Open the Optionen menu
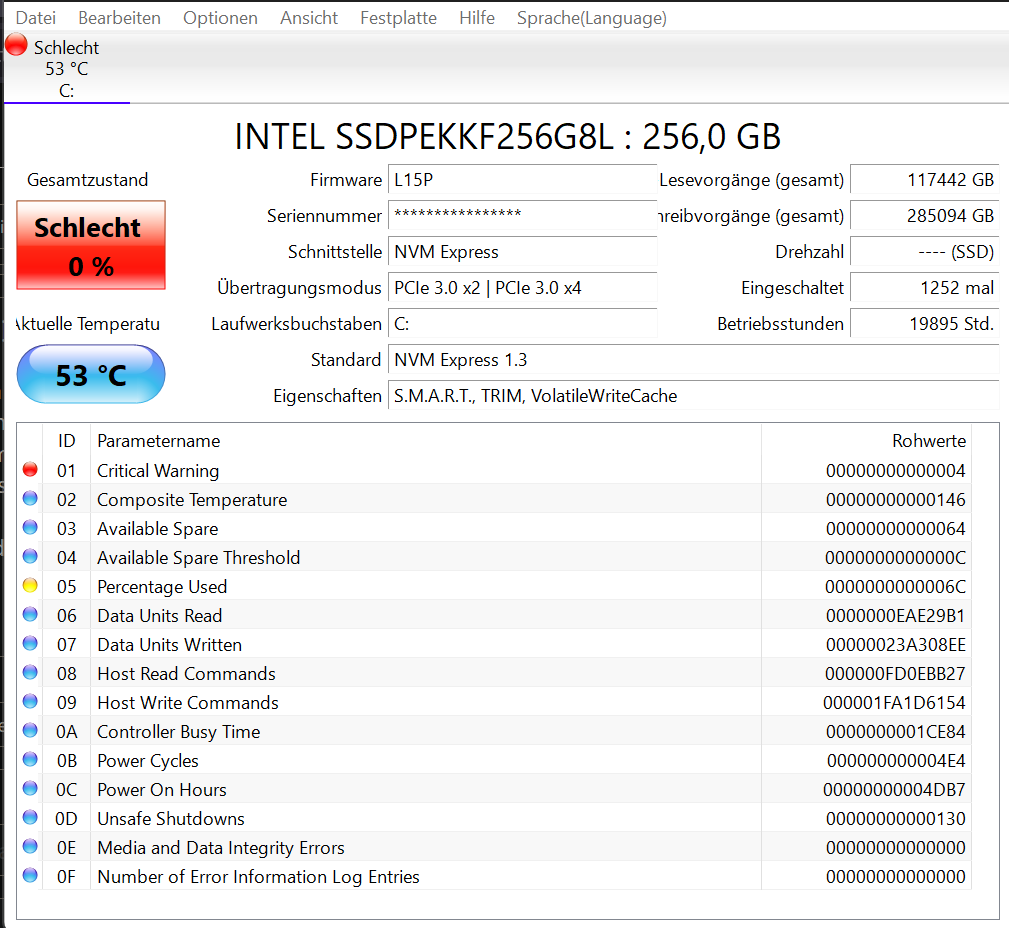1009x928 pixels. click(x=220, y=17)
